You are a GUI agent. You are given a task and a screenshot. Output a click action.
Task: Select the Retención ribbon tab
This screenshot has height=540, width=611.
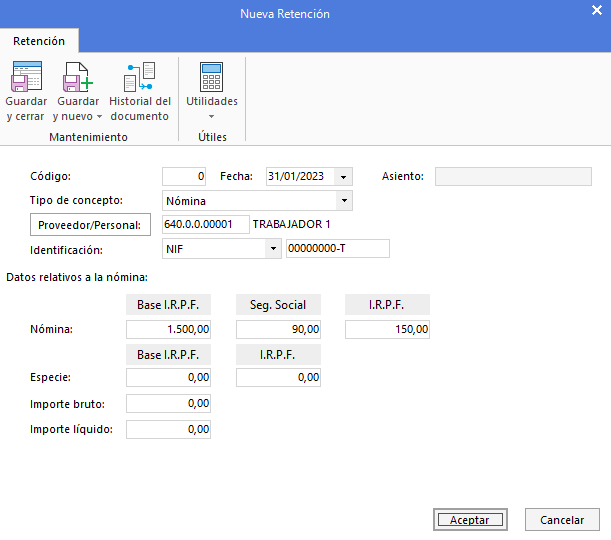tap(39, 41)
